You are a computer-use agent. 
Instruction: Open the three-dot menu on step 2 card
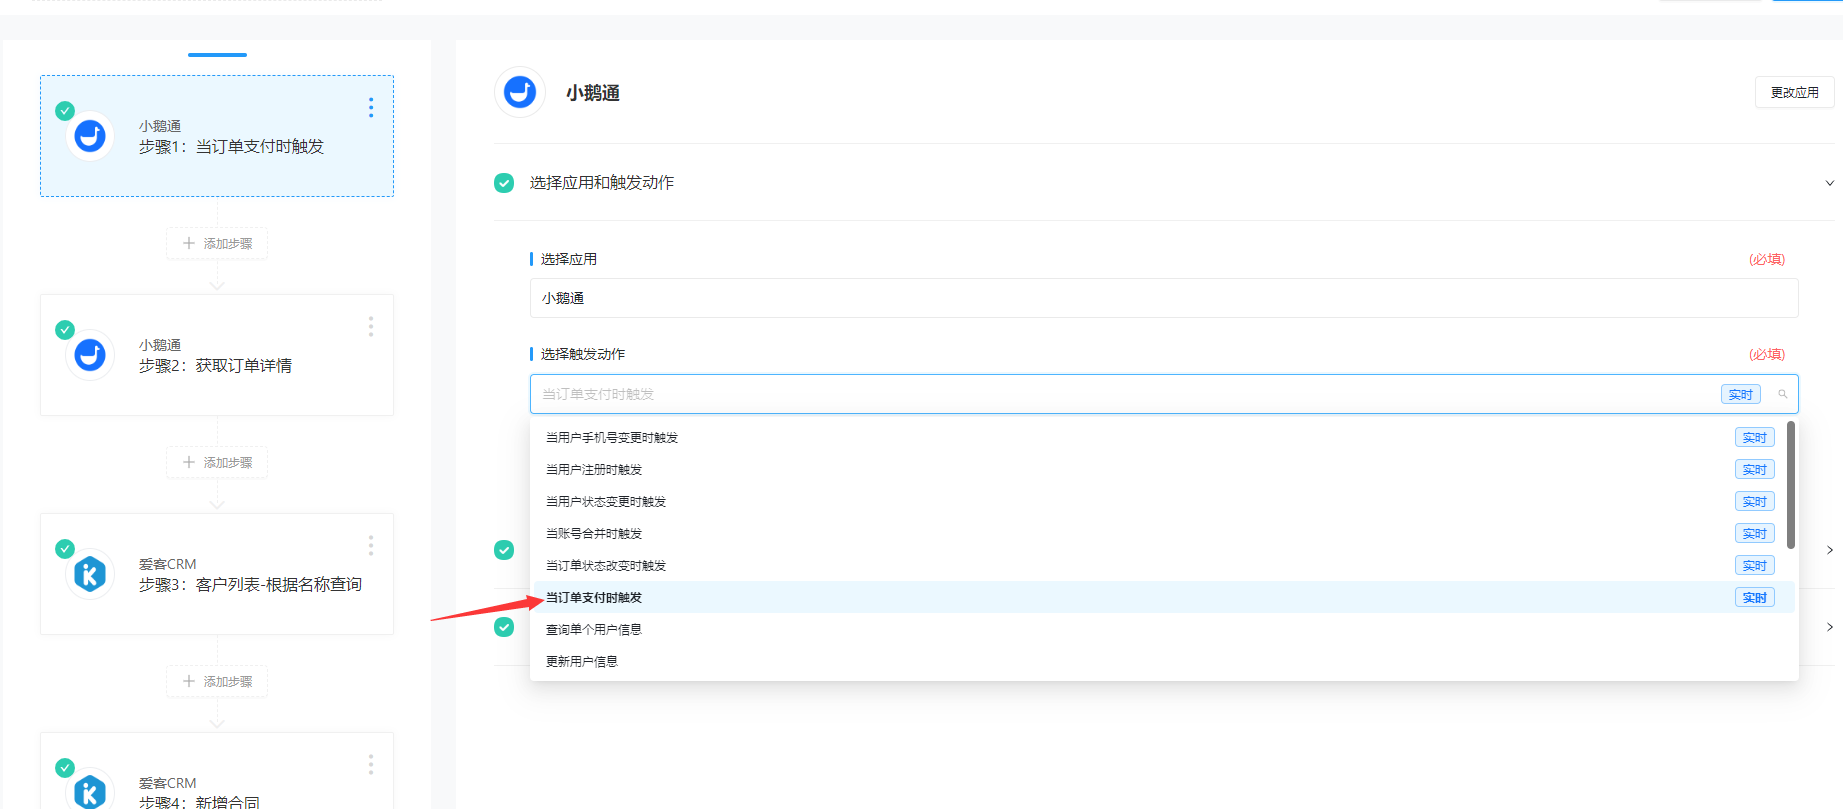(x=371, y=327)
